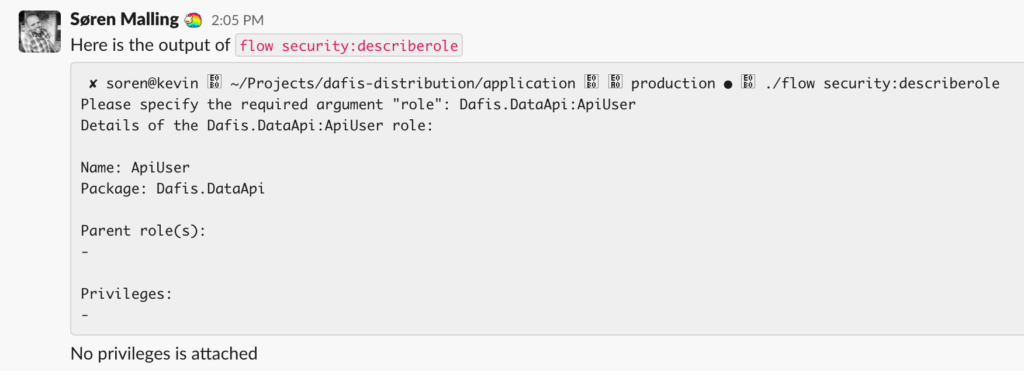Click the 'No privileges is attached' message
Viewport: 1024px width, 380px height.
click(164, 354)
